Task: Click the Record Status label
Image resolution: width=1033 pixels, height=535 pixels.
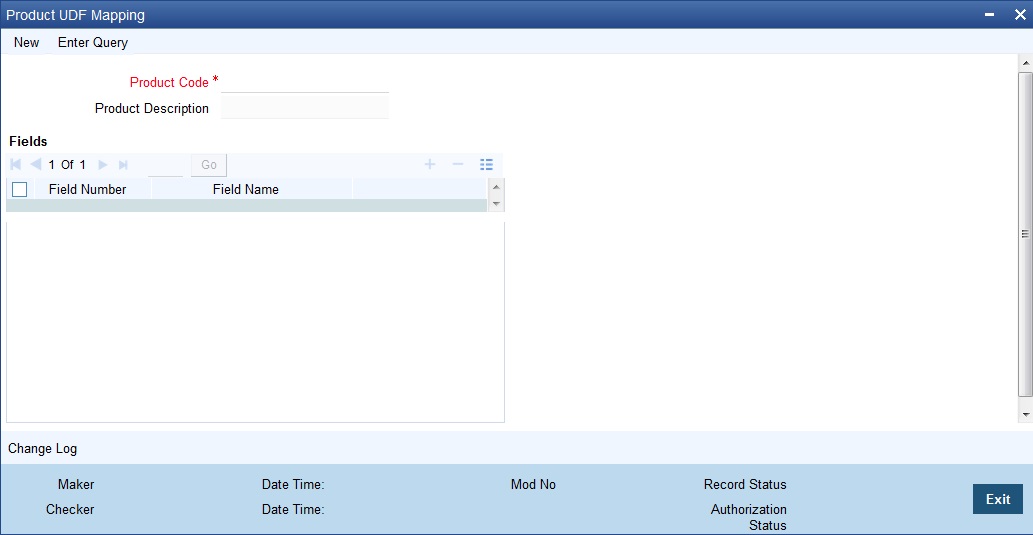Action: 745,484
